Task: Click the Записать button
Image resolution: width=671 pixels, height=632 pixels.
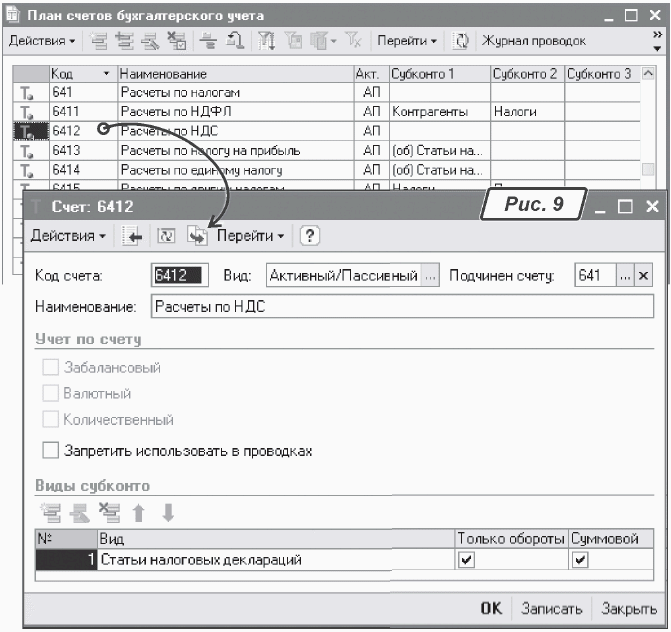Action: pyautogui.click(x=549, y=609)
